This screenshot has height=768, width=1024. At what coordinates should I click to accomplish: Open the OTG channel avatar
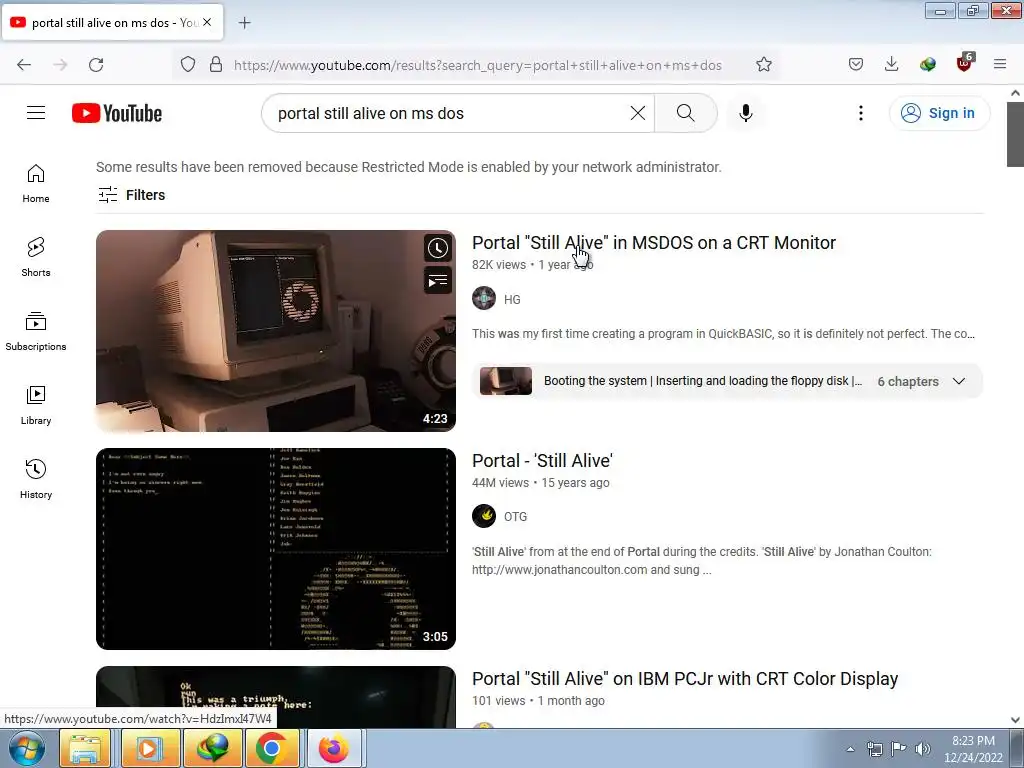click(x=484, y=516)
